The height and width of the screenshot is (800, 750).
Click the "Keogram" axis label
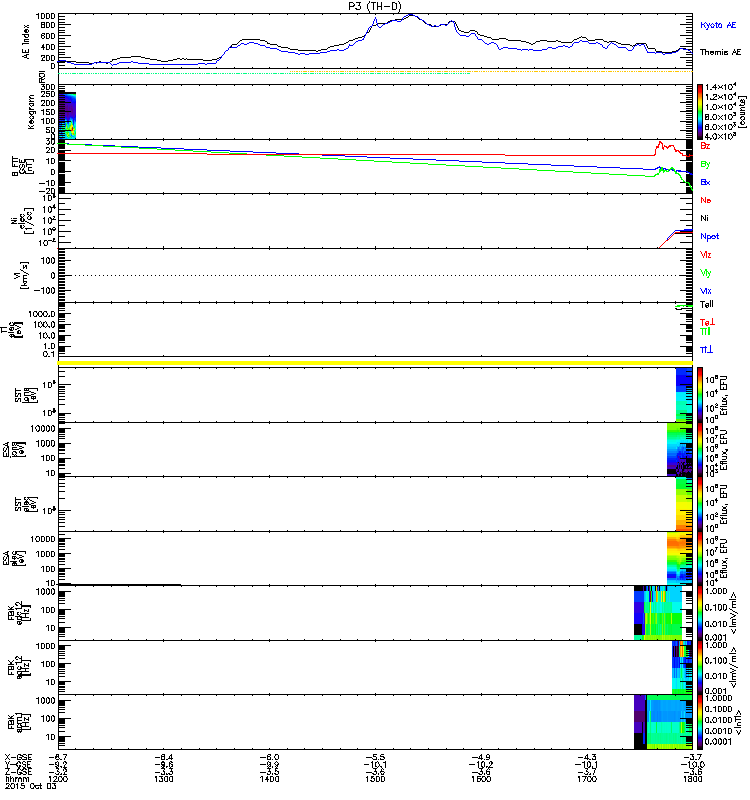coord(31,111)
